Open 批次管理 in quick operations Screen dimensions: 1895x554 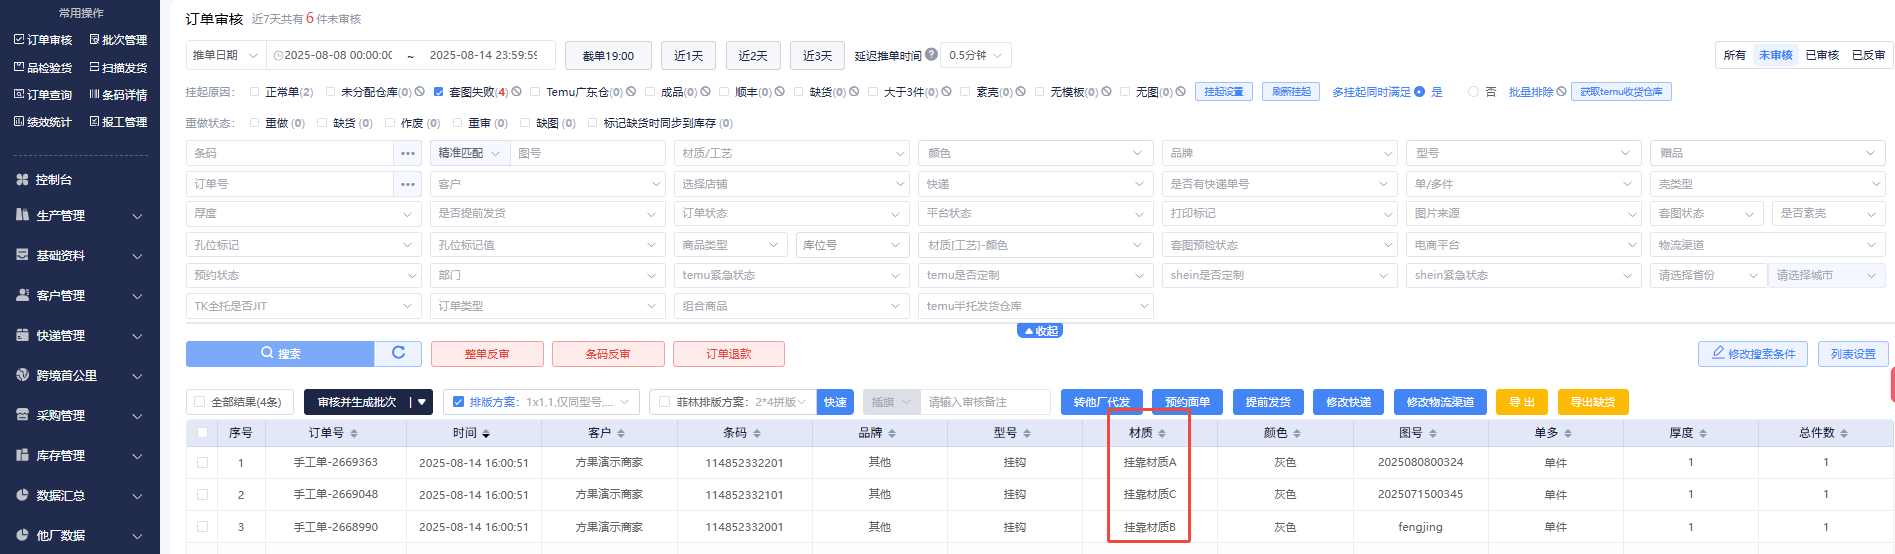coord(118,40)
